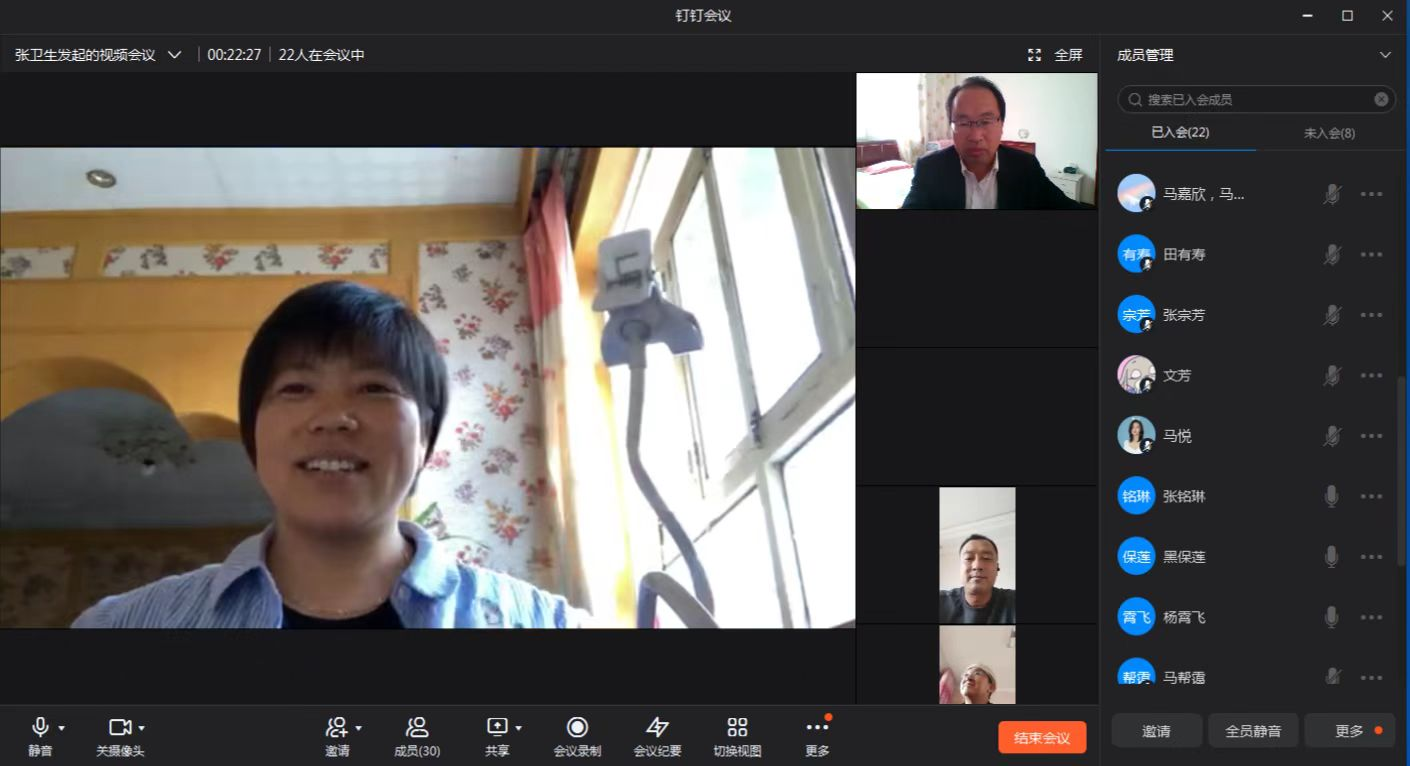Click the 会议录制 record icon

click(x=577, y=728)
